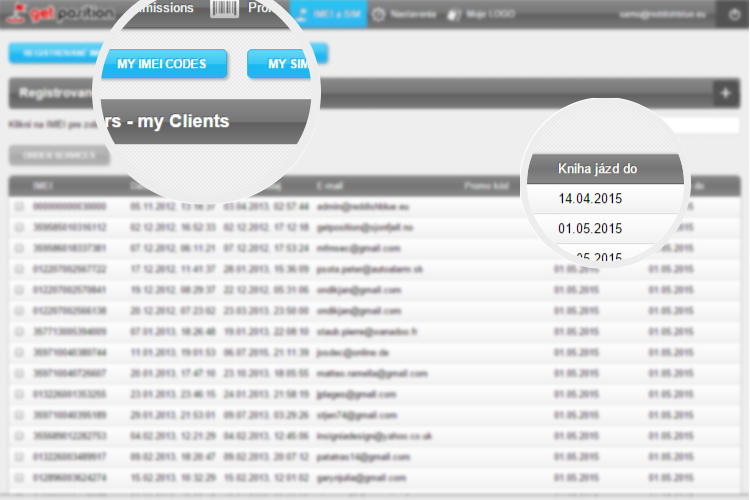750x500 pixels.
Task: Click the posta.peter@autoalarm.sk email cell
Action: 370,269
